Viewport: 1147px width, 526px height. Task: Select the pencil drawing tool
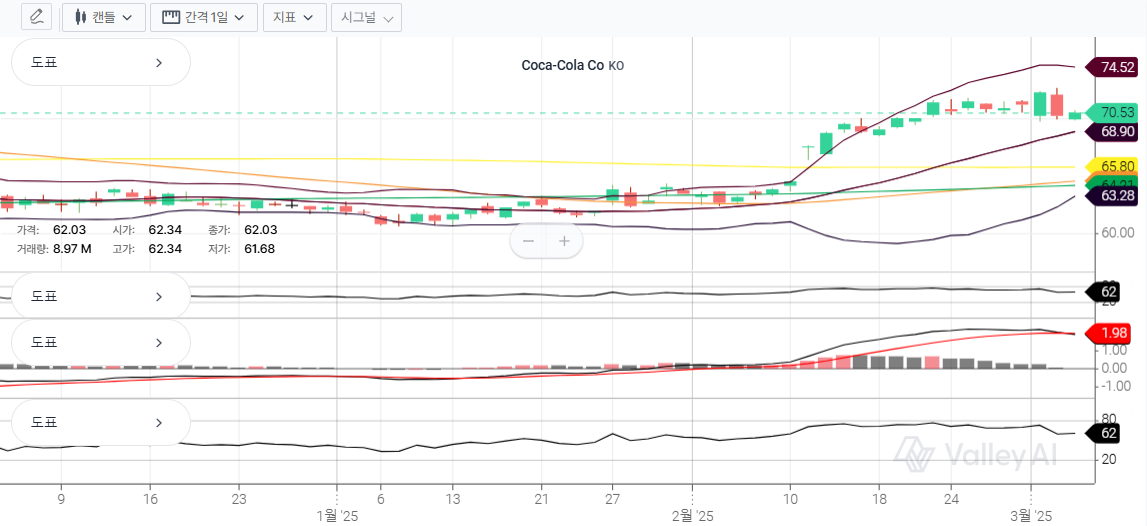coord(36,17)
